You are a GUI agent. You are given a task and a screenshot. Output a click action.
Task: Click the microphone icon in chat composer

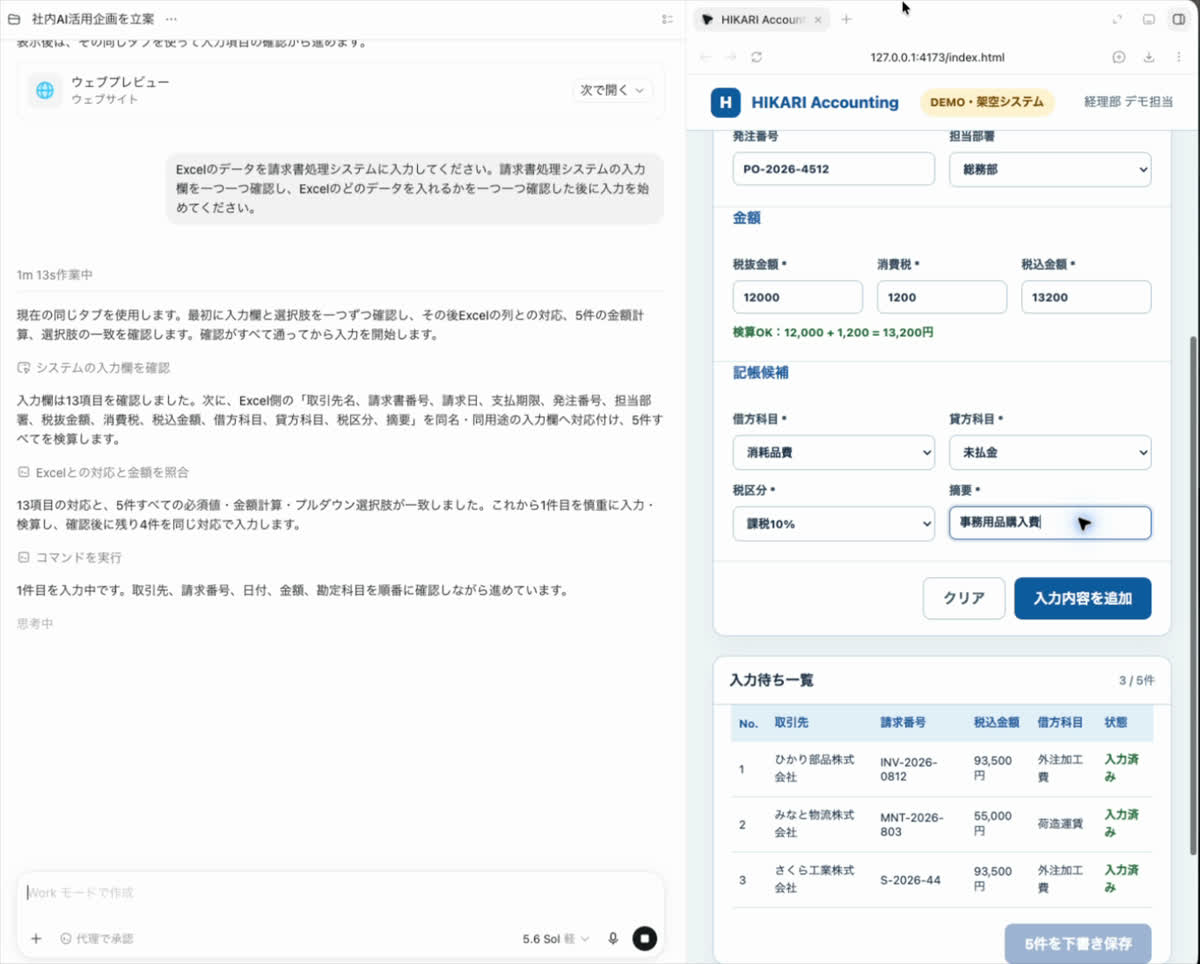point(613,938)
